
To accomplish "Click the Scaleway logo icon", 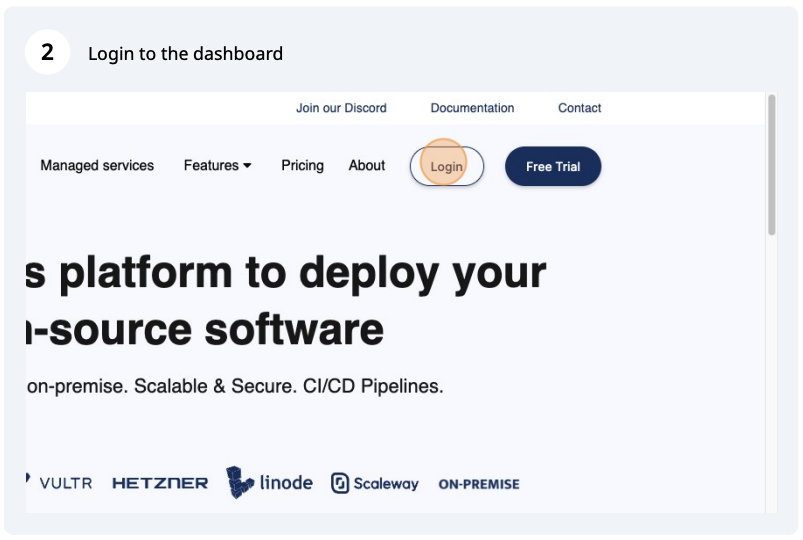I will [341, 484].
